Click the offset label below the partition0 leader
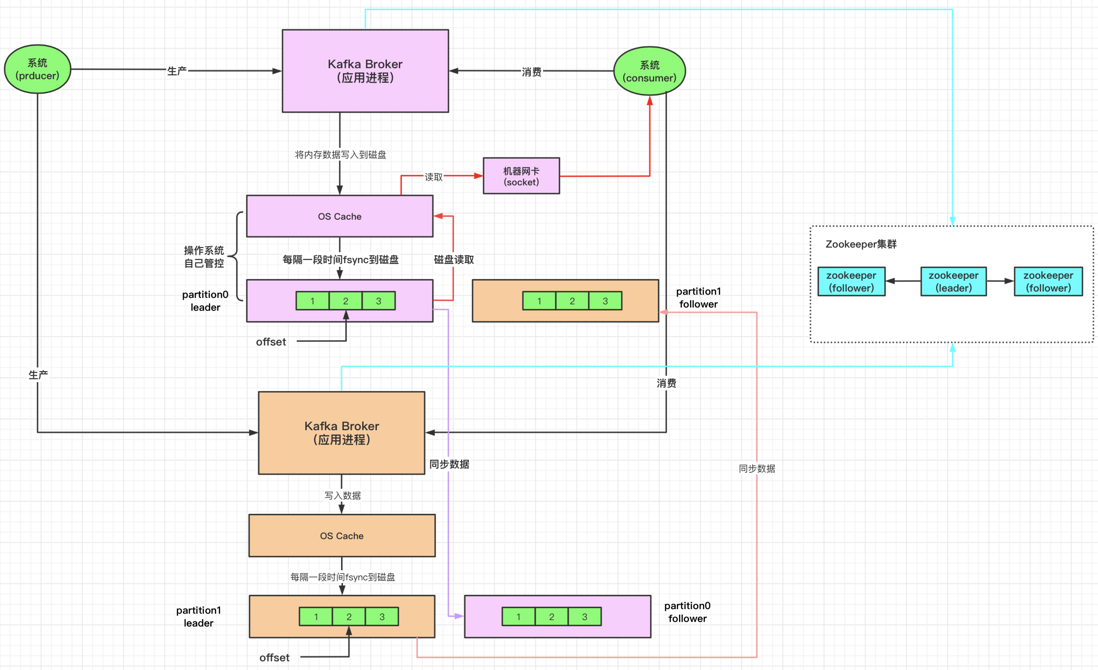Viewport: 1098px width, 670px height. pos(271,342)
